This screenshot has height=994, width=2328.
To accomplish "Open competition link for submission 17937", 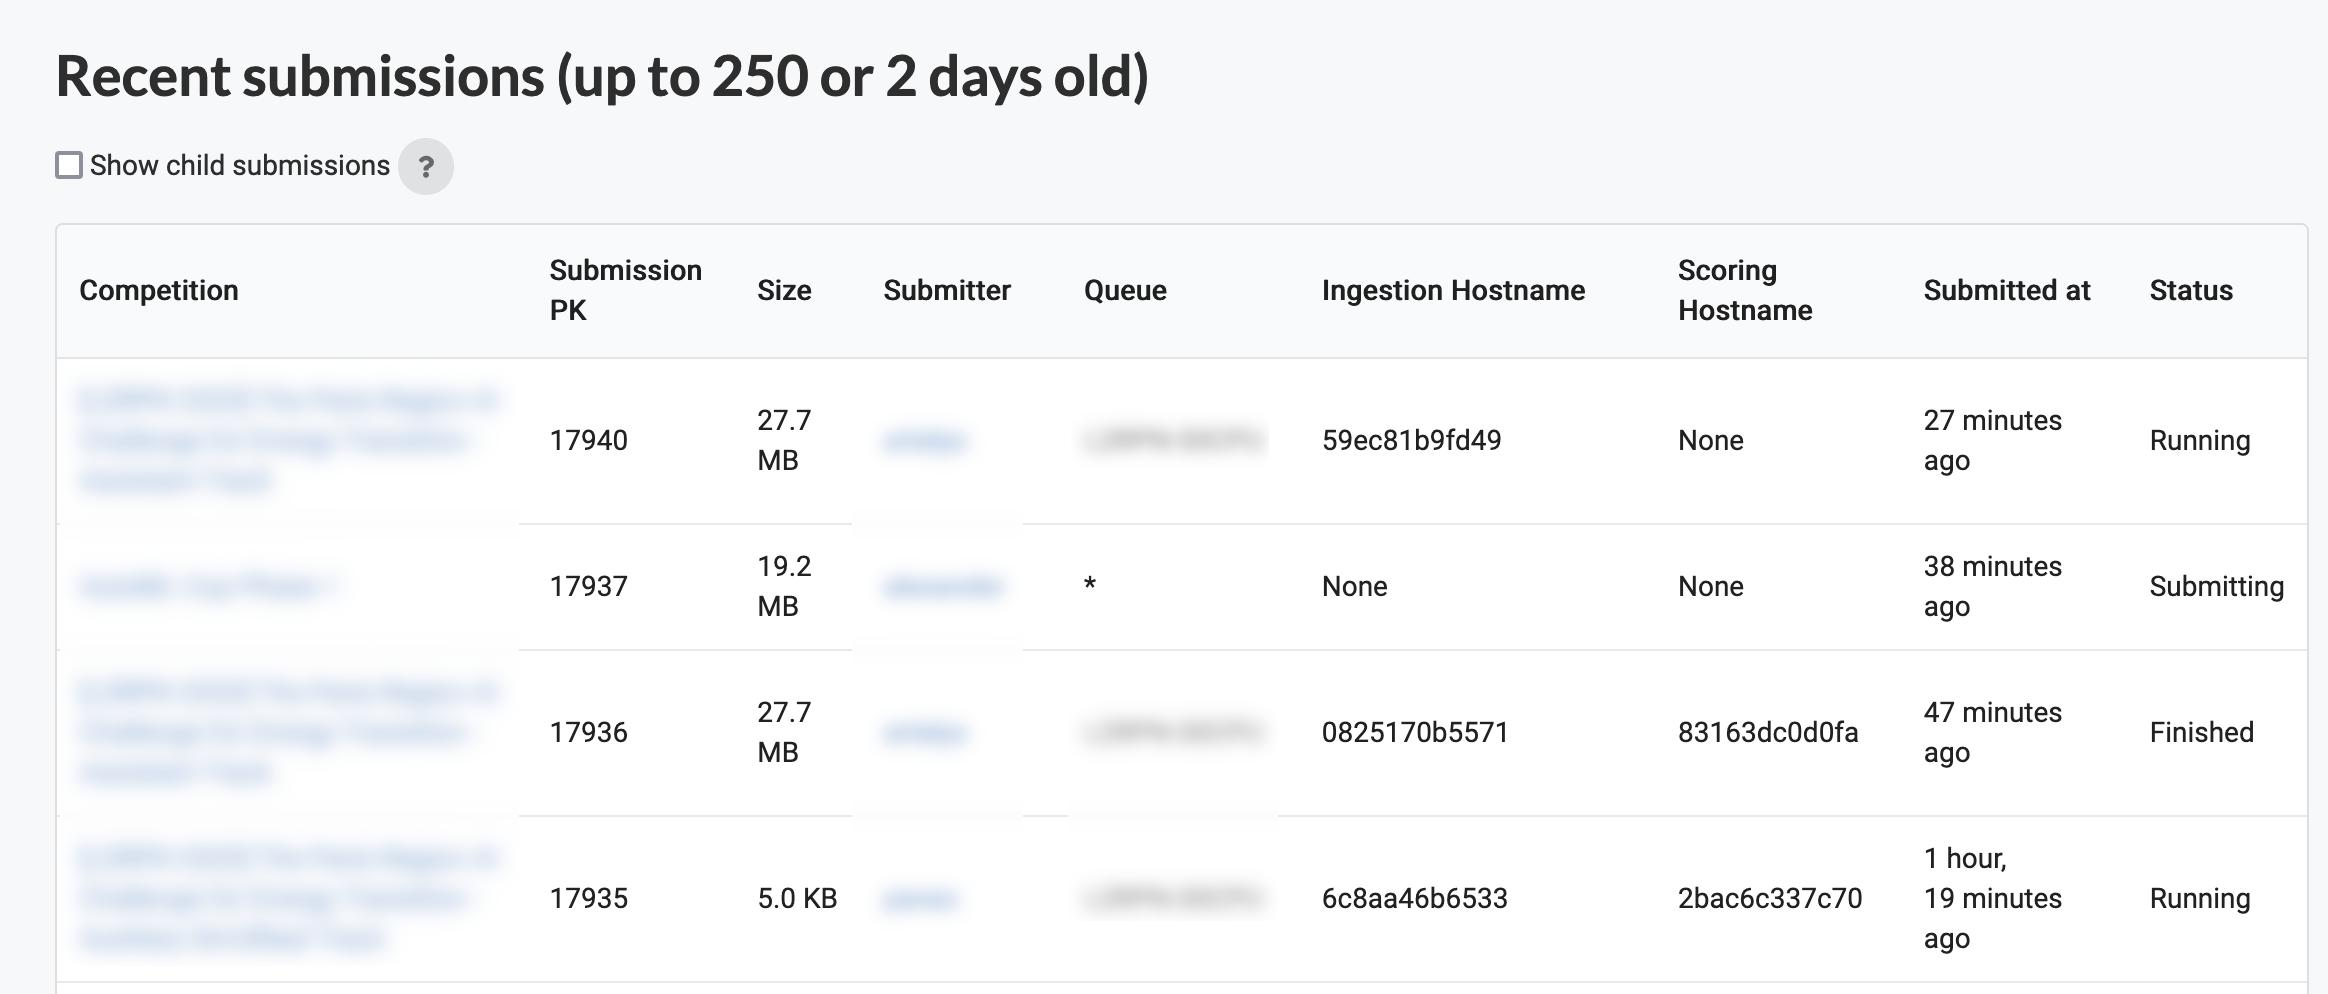I will tap(207, 586).
